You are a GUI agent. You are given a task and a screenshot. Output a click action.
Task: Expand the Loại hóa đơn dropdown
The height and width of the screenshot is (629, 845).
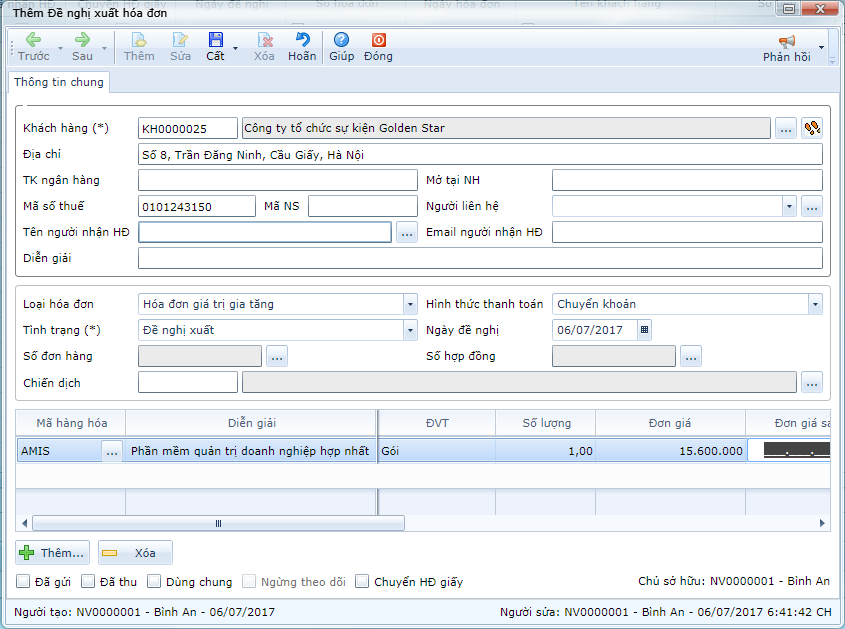coord(410,304)
